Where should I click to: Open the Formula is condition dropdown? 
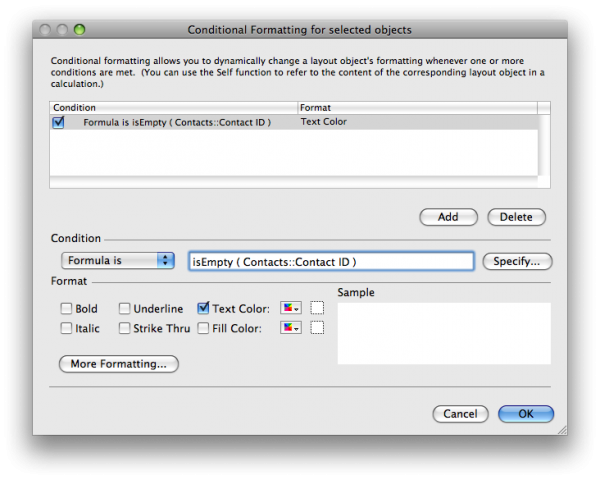[118, 261]
